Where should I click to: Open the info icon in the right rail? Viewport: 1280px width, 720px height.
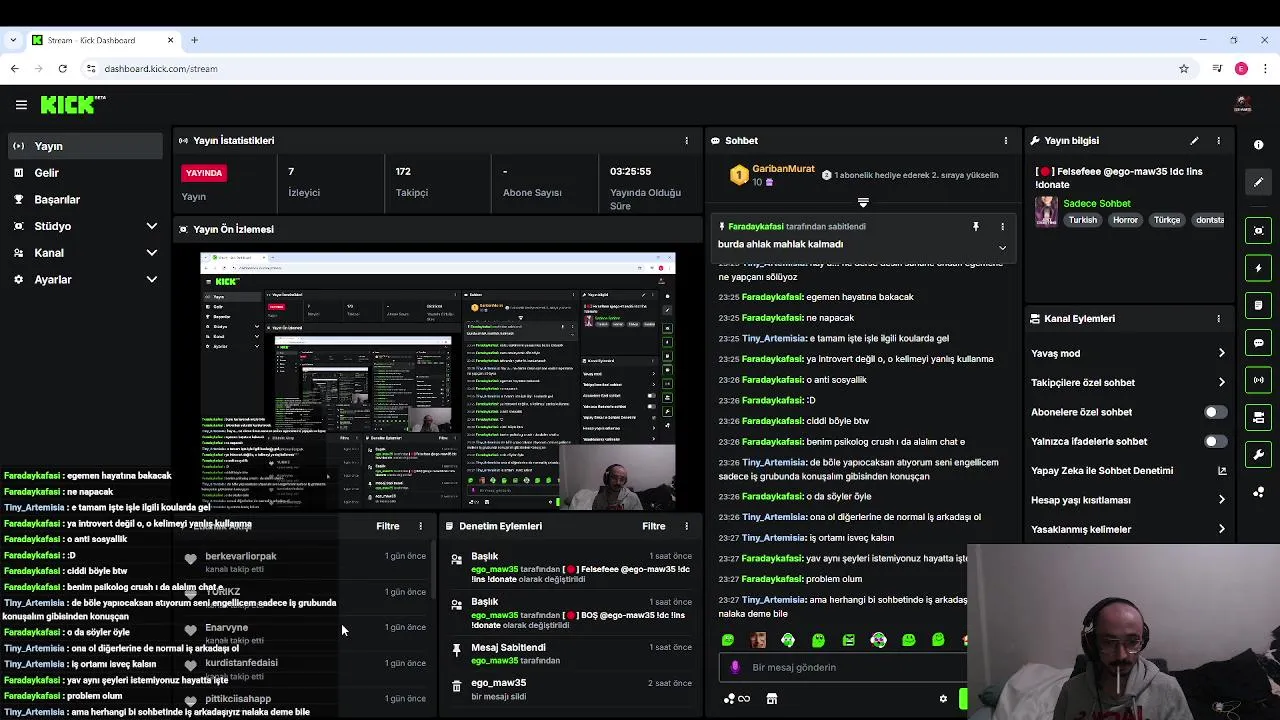coord(1258,145)
